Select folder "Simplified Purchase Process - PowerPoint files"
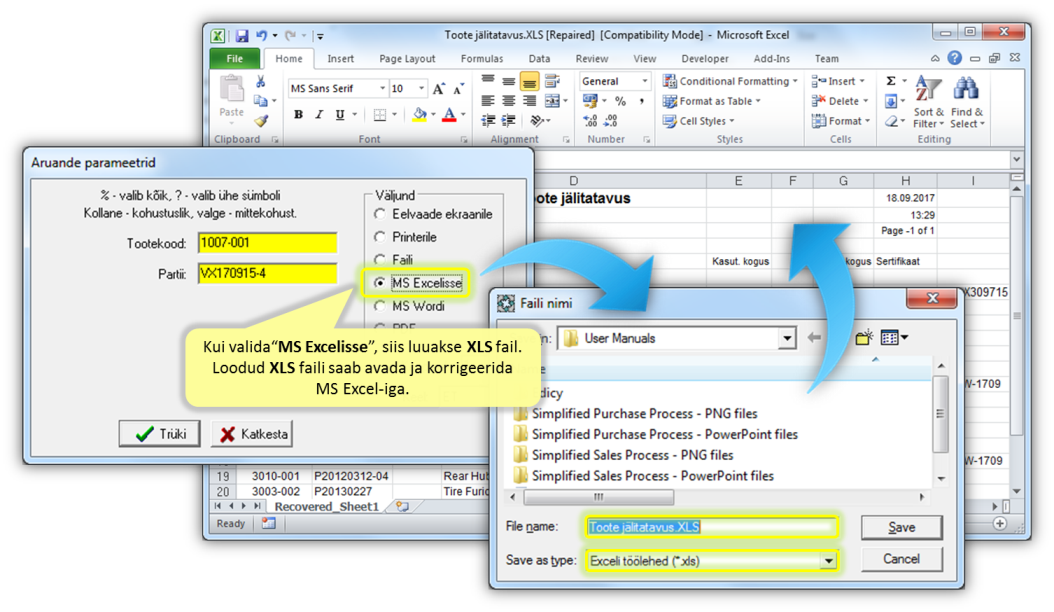 click(x=665, y=434)
